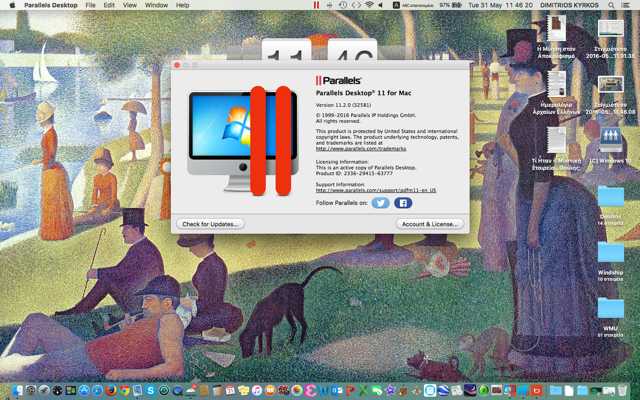Image resolution: width=640 pixels, height=400 pixels.
Task: Launch Finder from the Dock
Action: [18, 390]
